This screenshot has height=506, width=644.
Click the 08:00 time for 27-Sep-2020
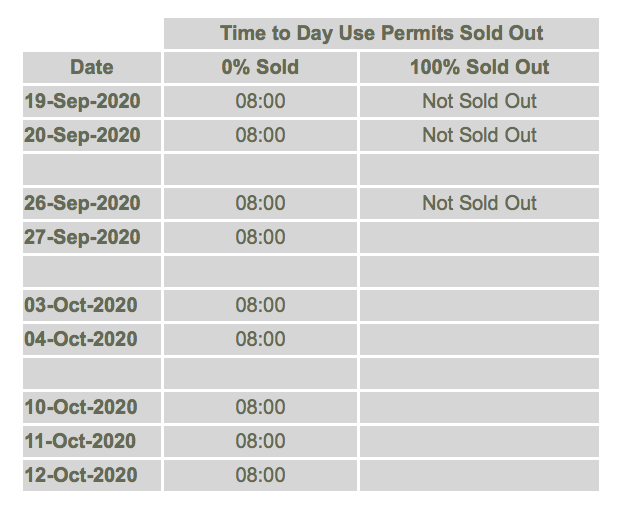(x=260, y=237)
